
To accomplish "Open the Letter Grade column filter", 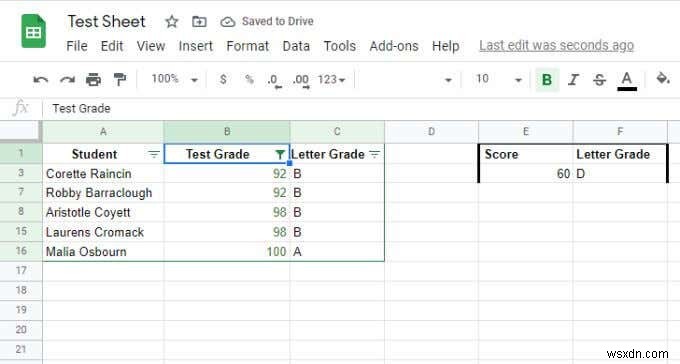I will [375, 154].
